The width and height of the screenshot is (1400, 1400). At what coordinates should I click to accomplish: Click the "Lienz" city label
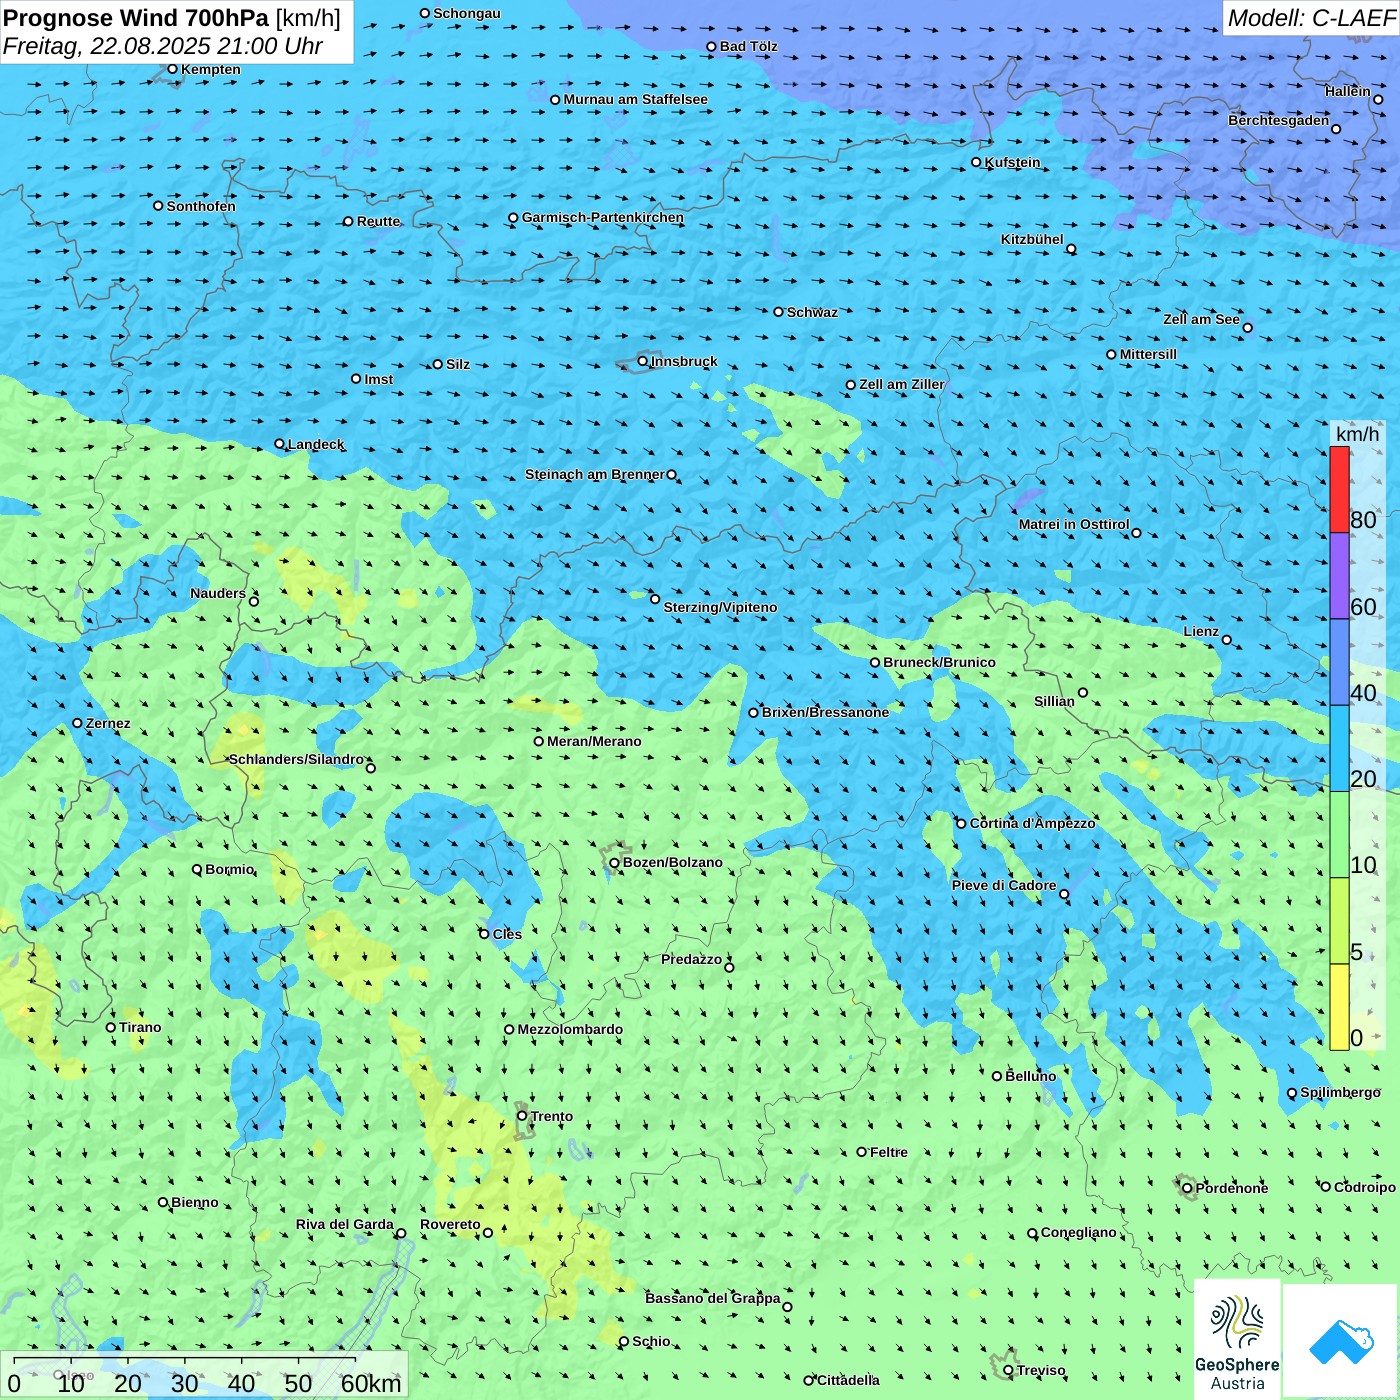click(x=1201, y=631)
